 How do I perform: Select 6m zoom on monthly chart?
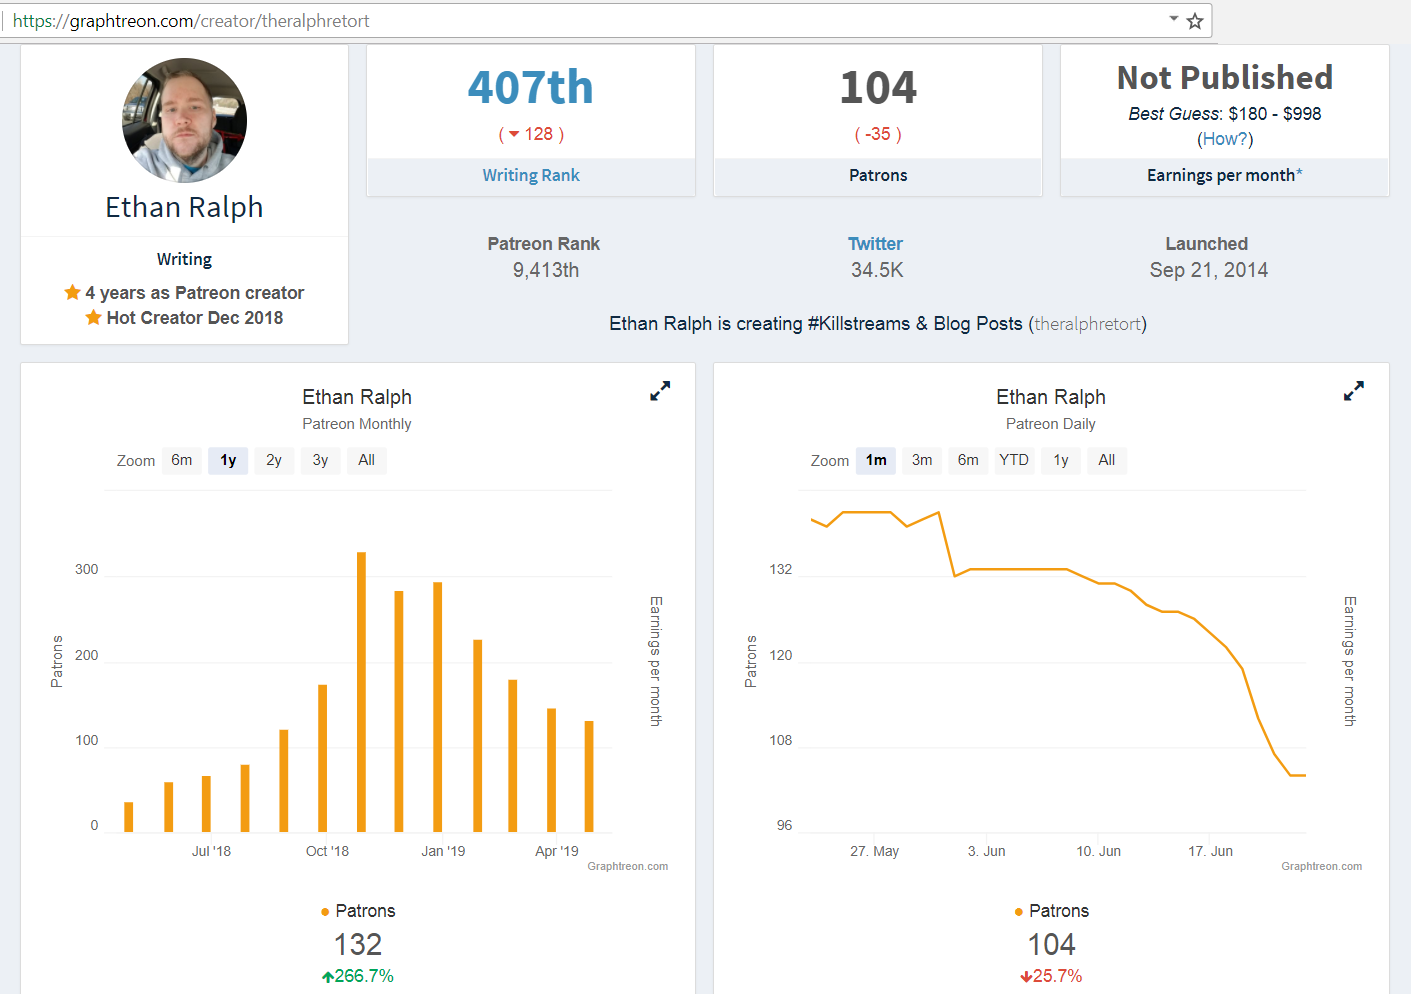(x=182, y=460)
